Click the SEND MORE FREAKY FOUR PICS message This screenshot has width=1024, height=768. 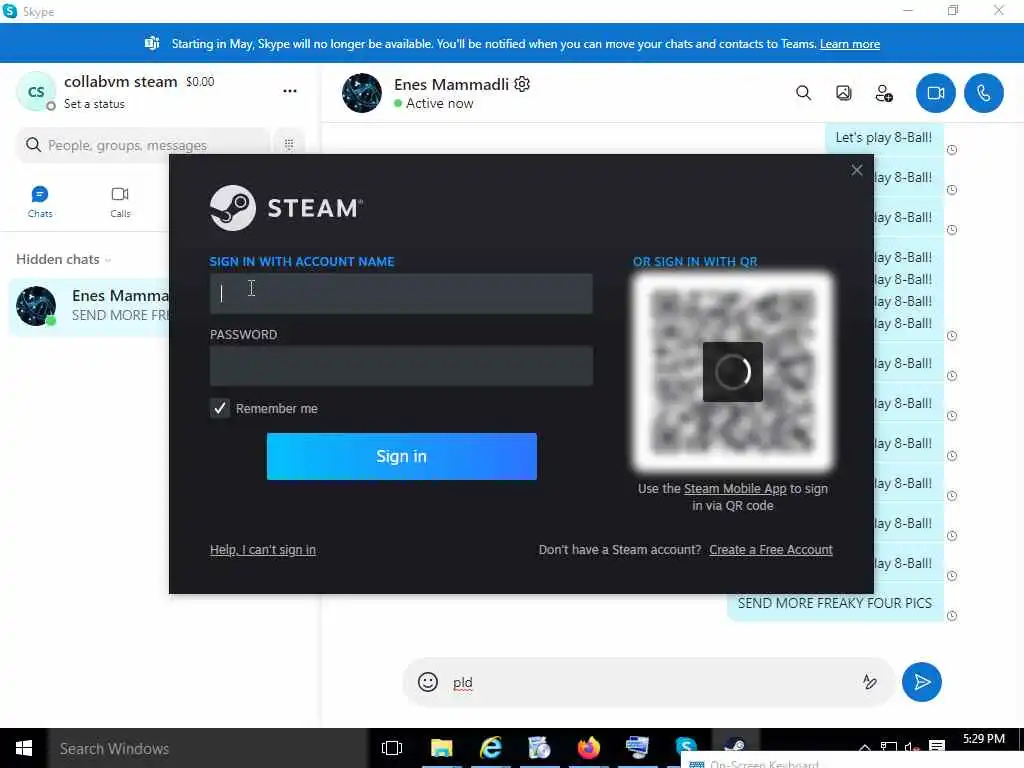[x=835, y=603]
